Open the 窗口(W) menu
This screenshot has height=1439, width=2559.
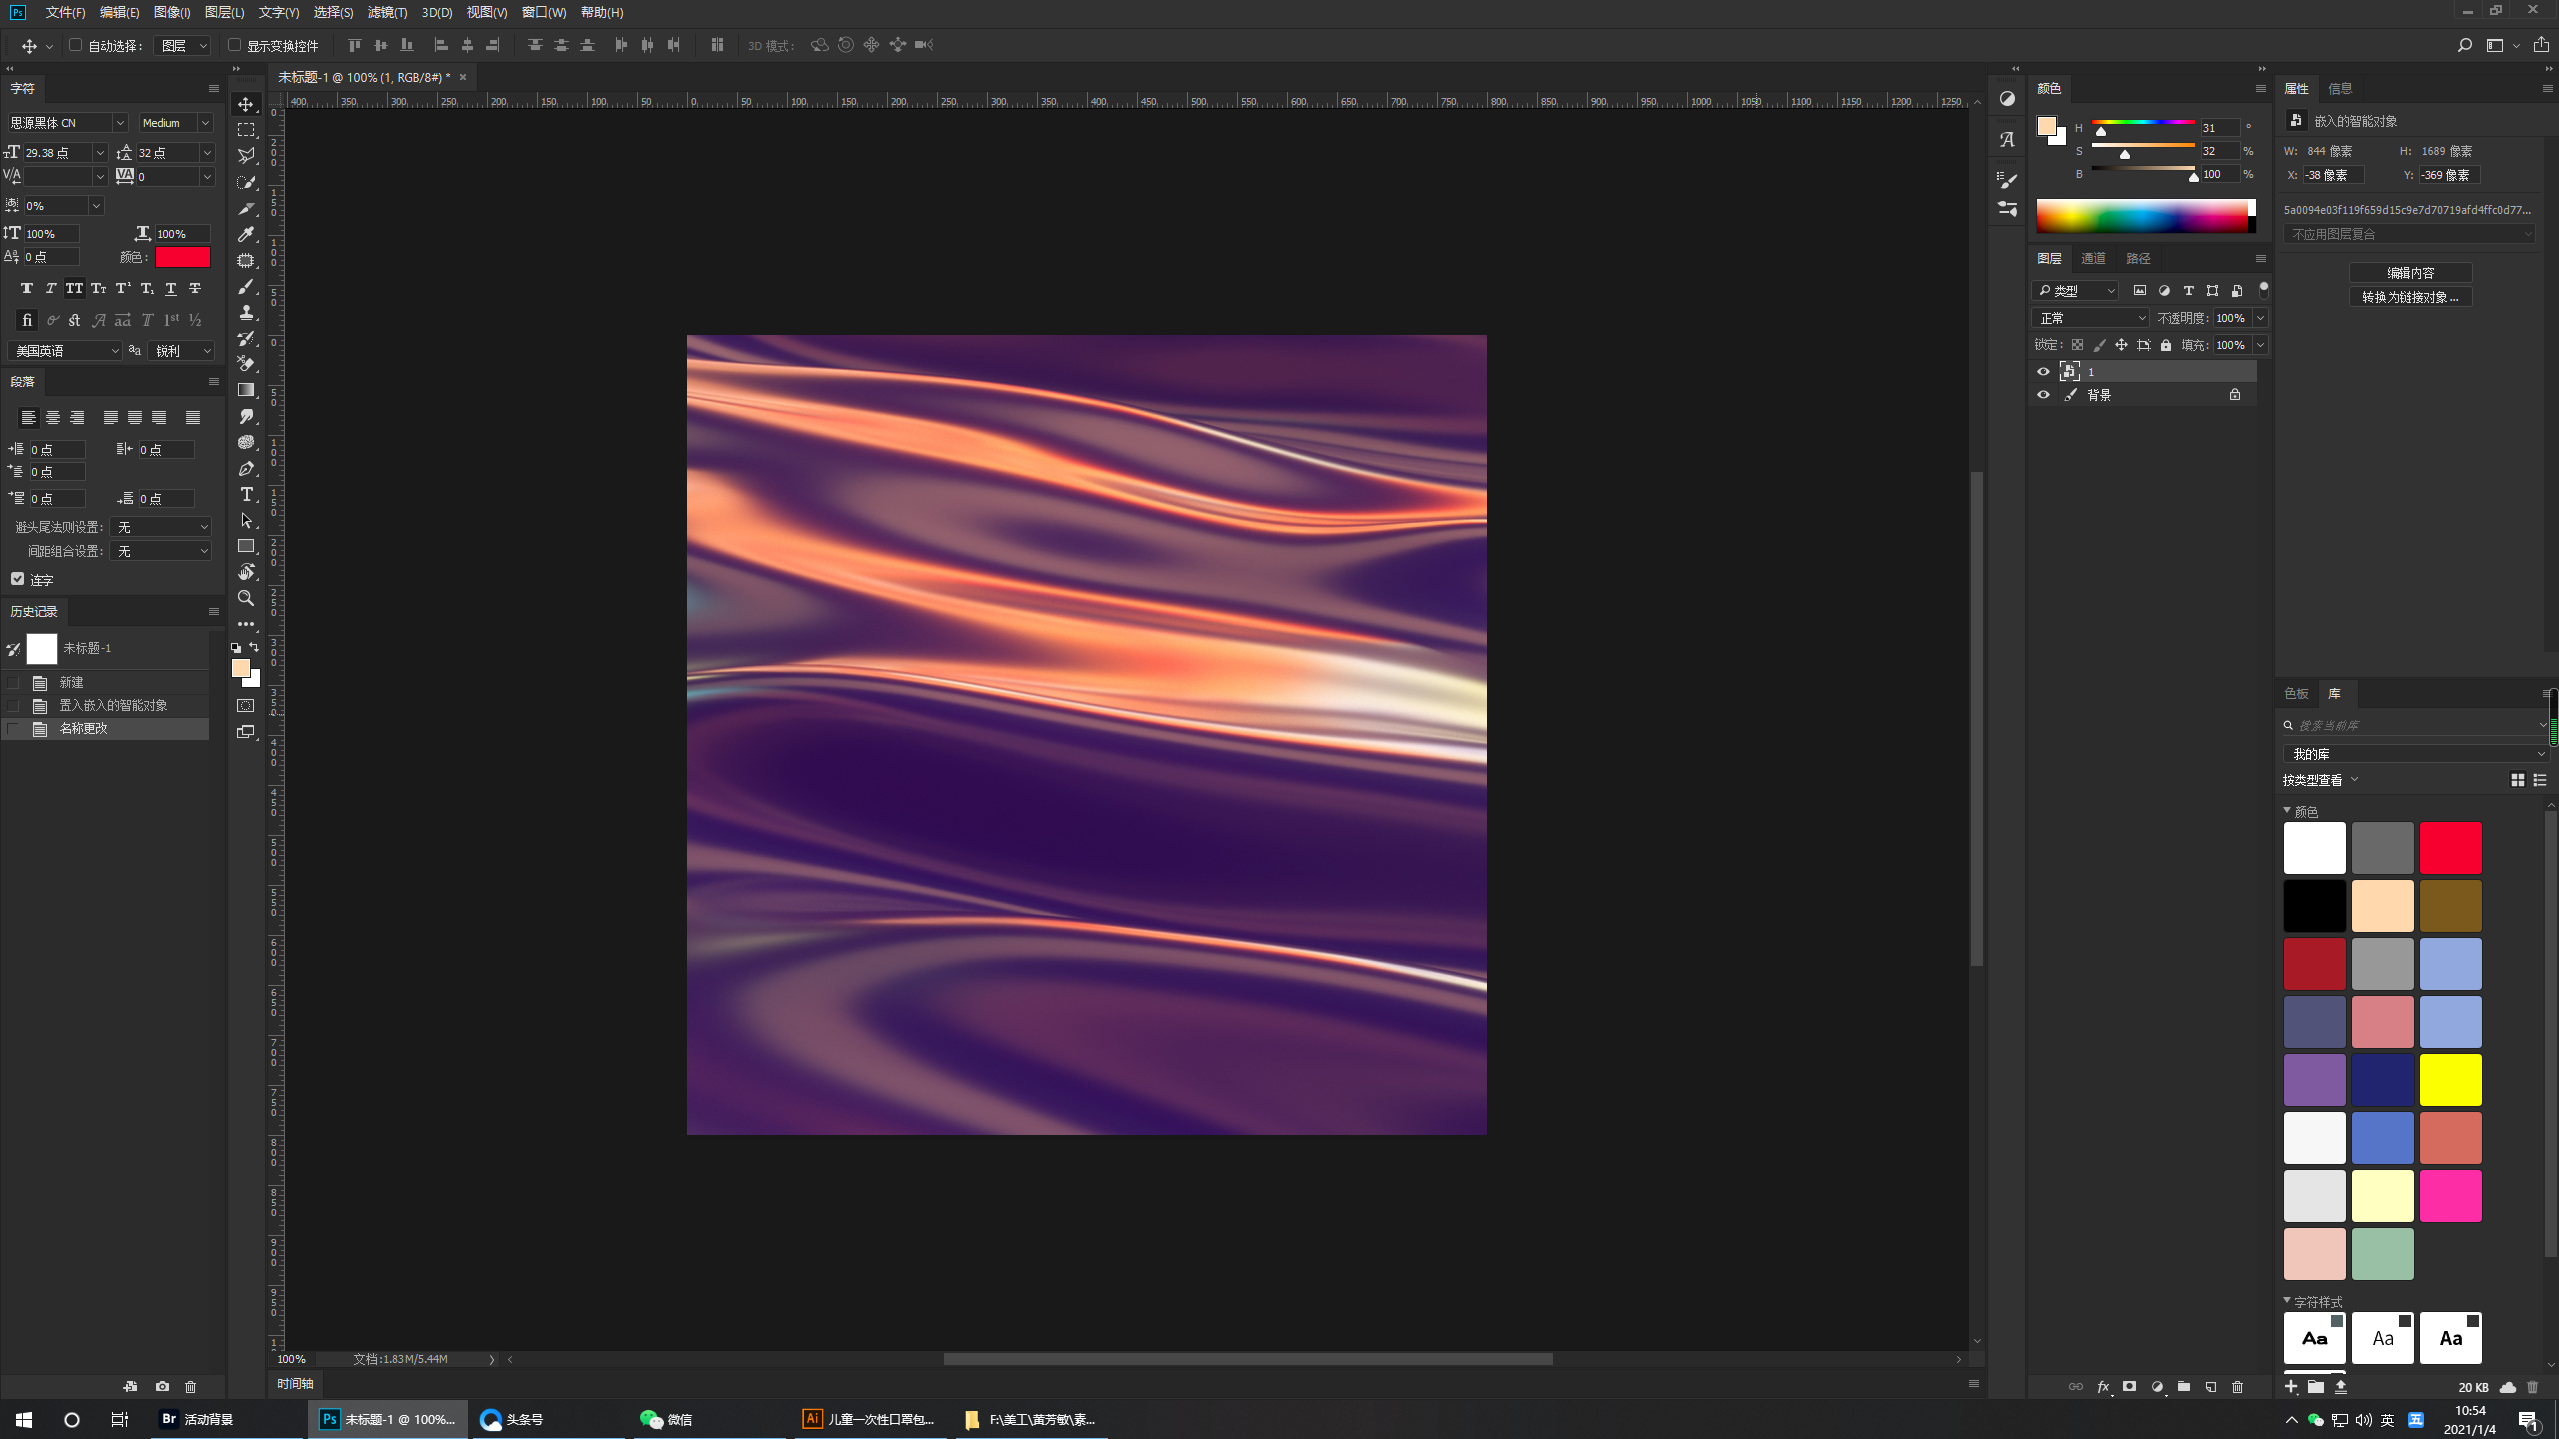pyautogui.click(x=544, y=12)
